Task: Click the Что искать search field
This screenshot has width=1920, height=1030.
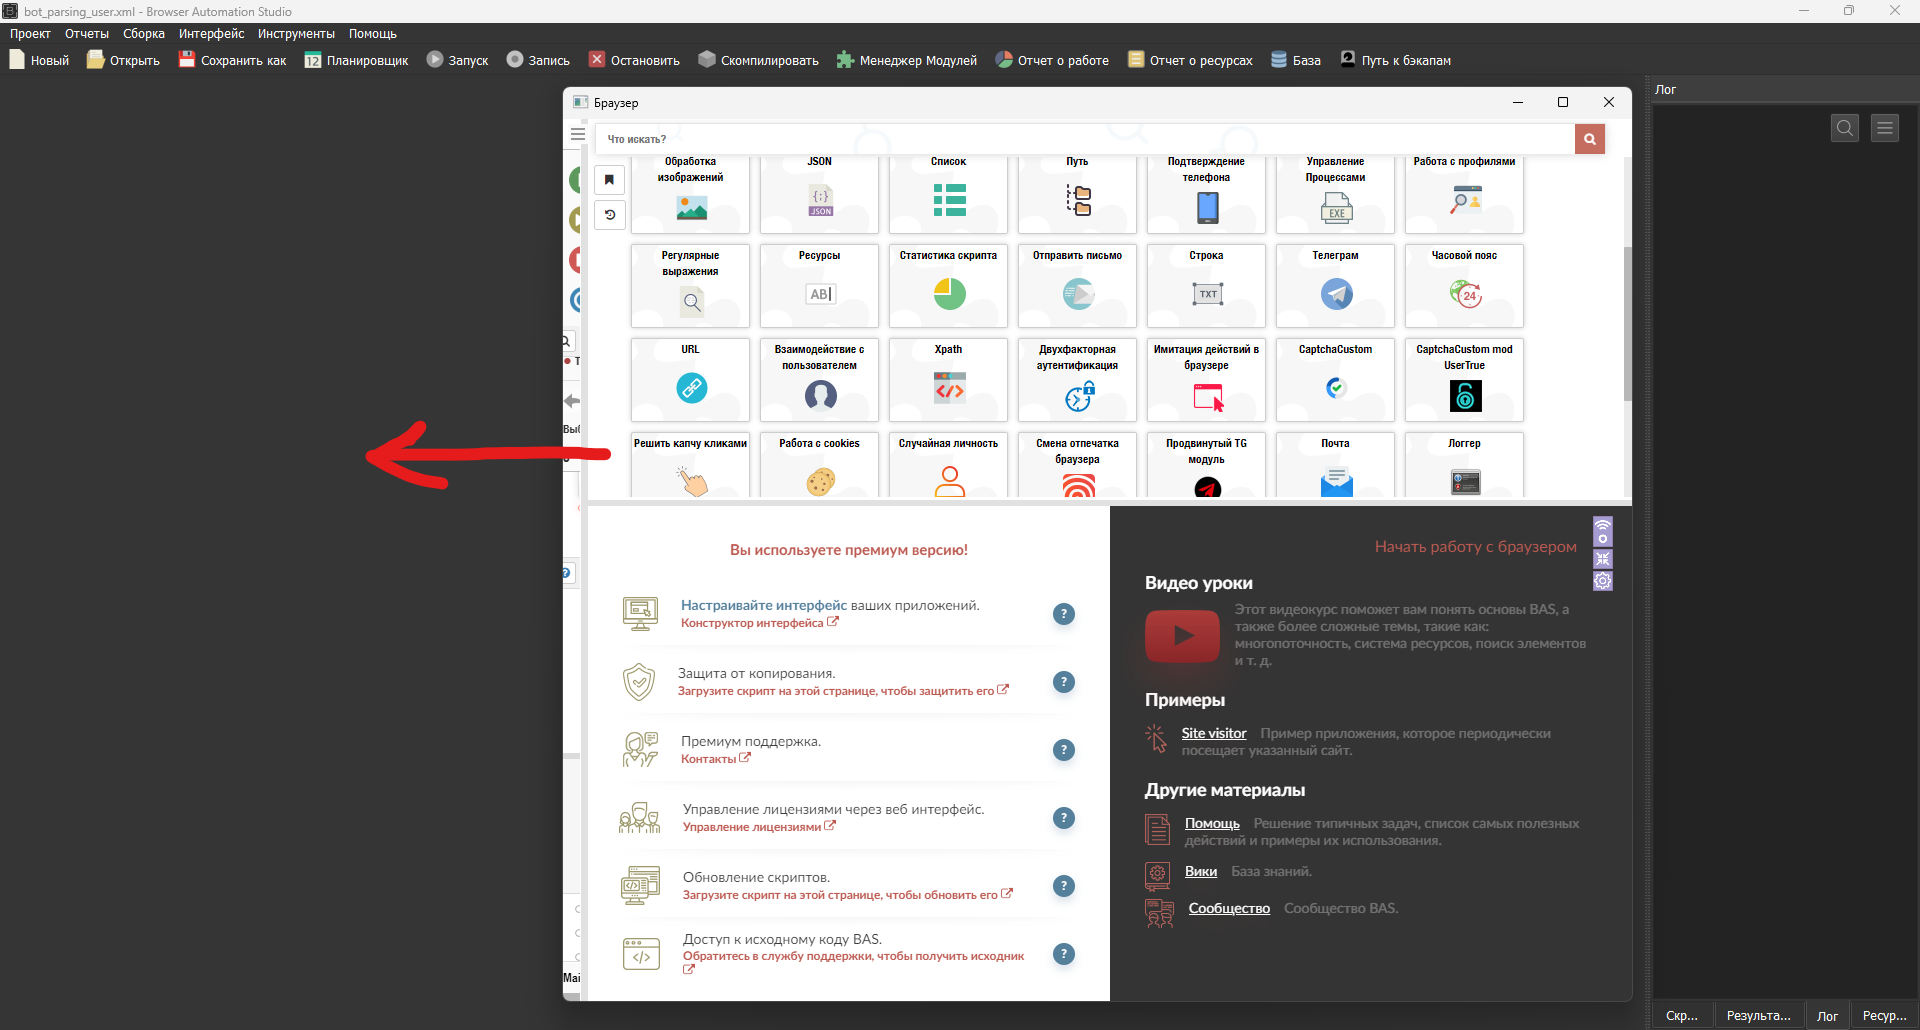Action: point(1085,139)
